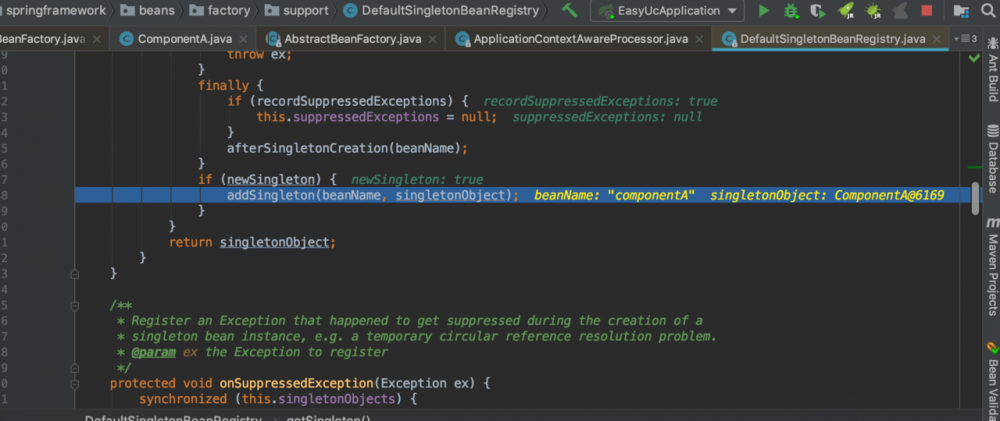Image resolution: width=1000 pixels, height=421 pixels.
Task: Click the '@param' Javadoc tag
Action: click(153, 352)
